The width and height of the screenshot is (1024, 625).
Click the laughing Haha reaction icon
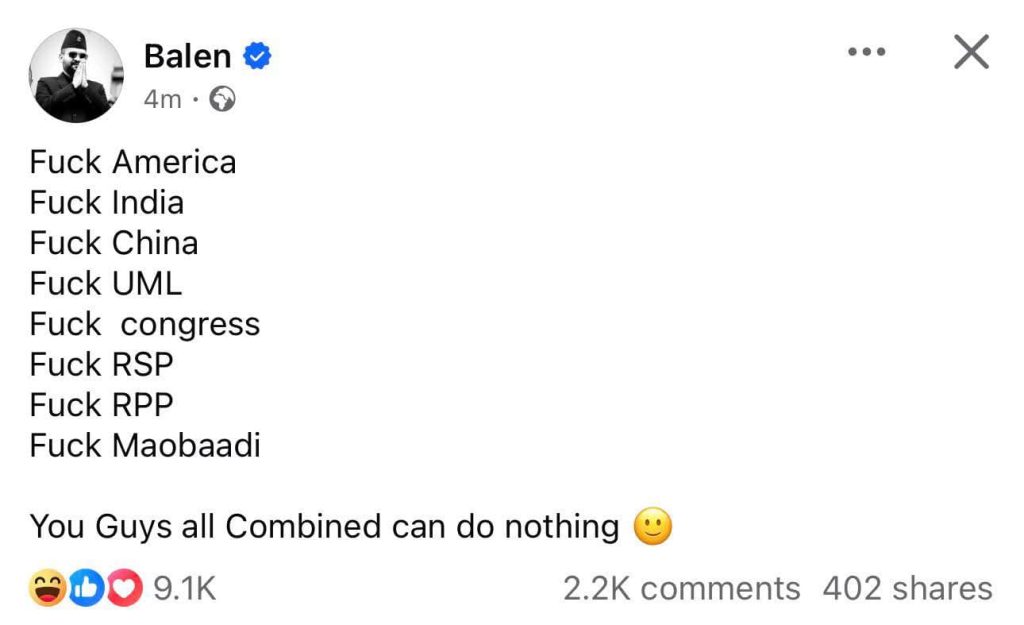click(x=48, y=589)
